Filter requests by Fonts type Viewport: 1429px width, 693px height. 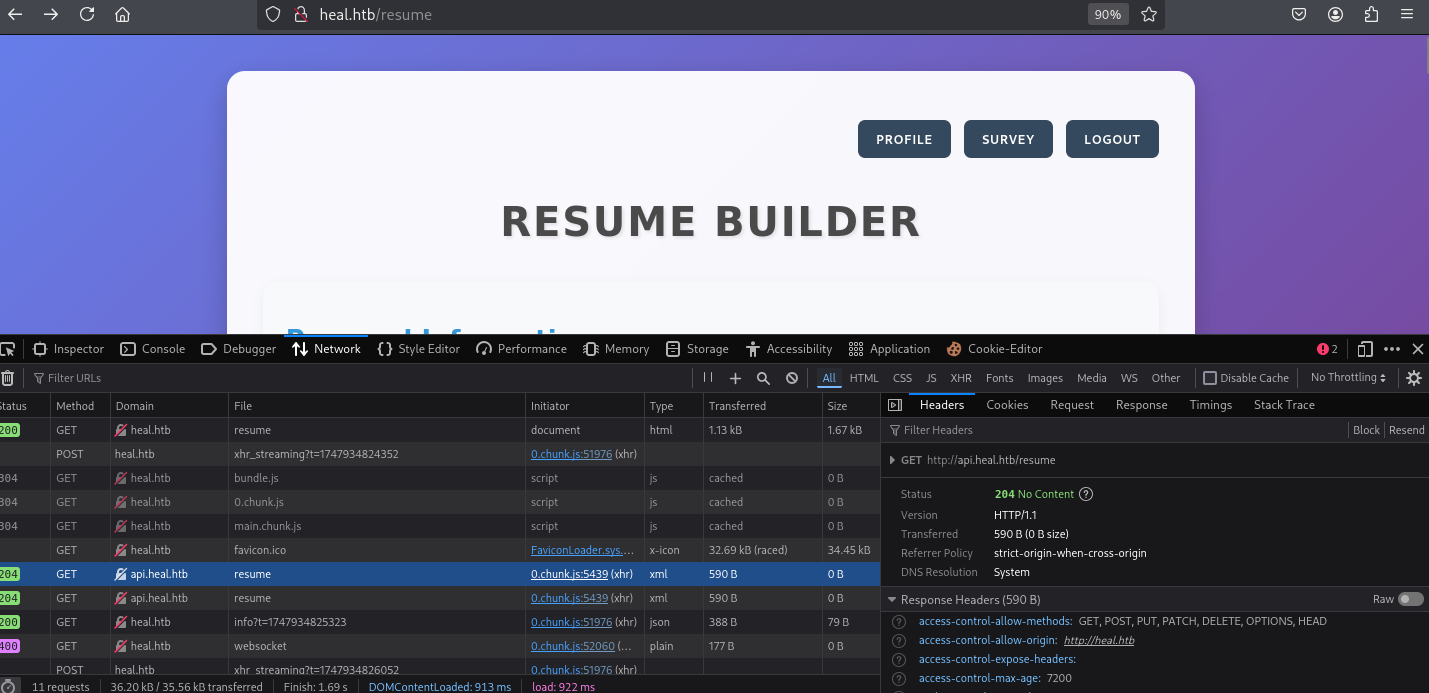coord(999,378)
